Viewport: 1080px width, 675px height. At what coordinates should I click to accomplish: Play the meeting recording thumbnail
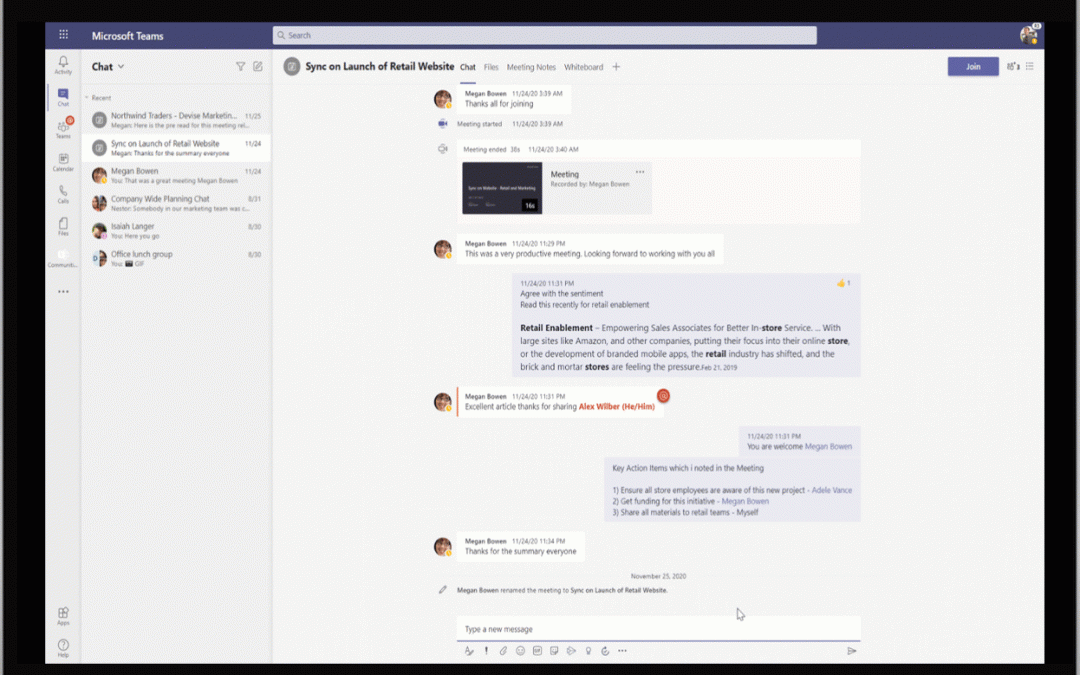click(502, 188)
